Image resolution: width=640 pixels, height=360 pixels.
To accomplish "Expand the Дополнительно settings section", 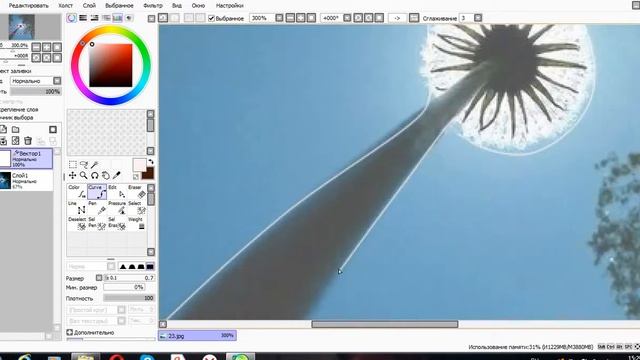I will pos(70,332).
